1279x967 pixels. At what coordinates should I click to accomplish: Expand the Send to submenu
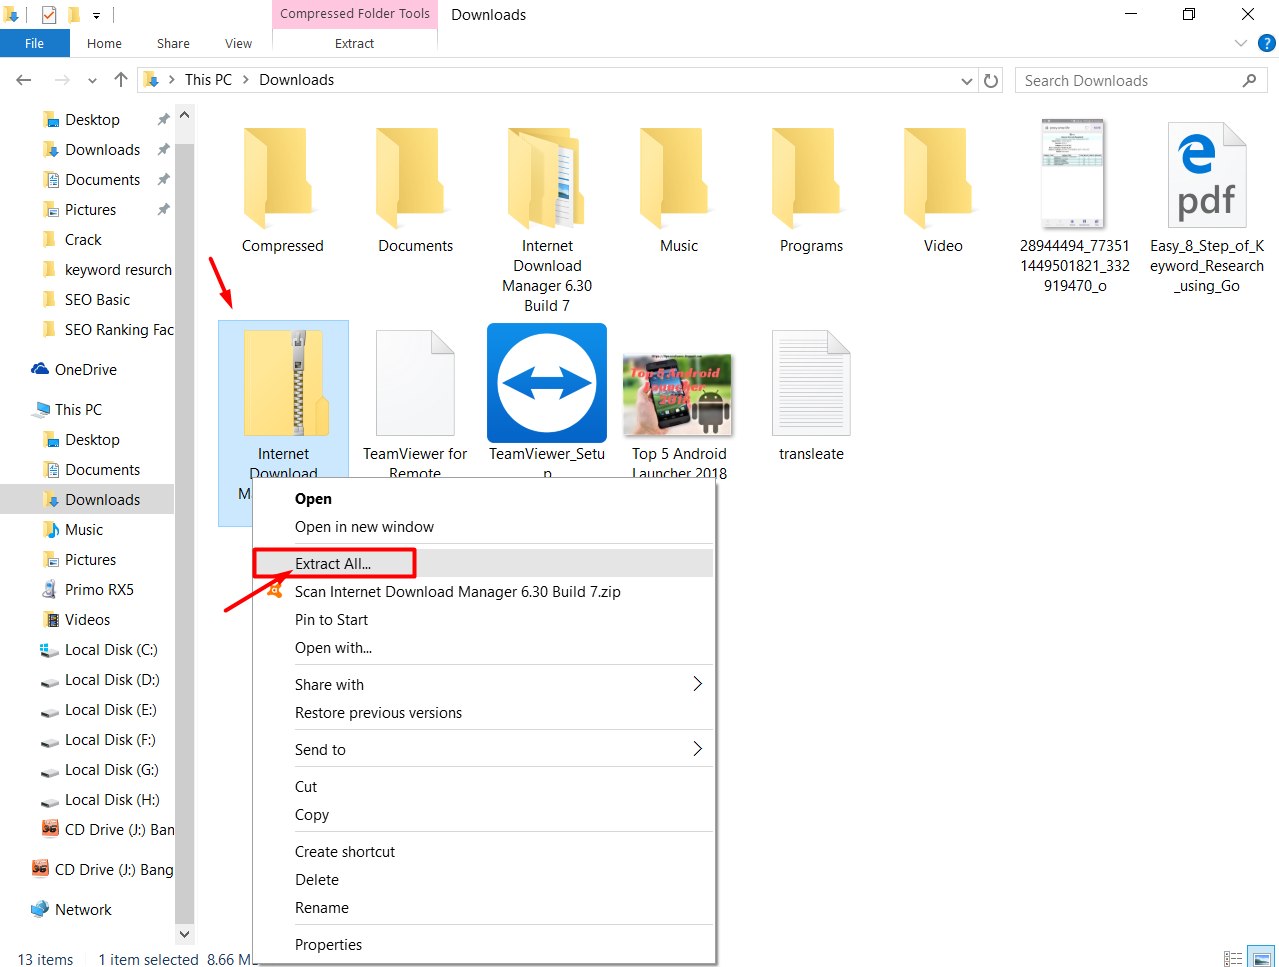point(484,750)
